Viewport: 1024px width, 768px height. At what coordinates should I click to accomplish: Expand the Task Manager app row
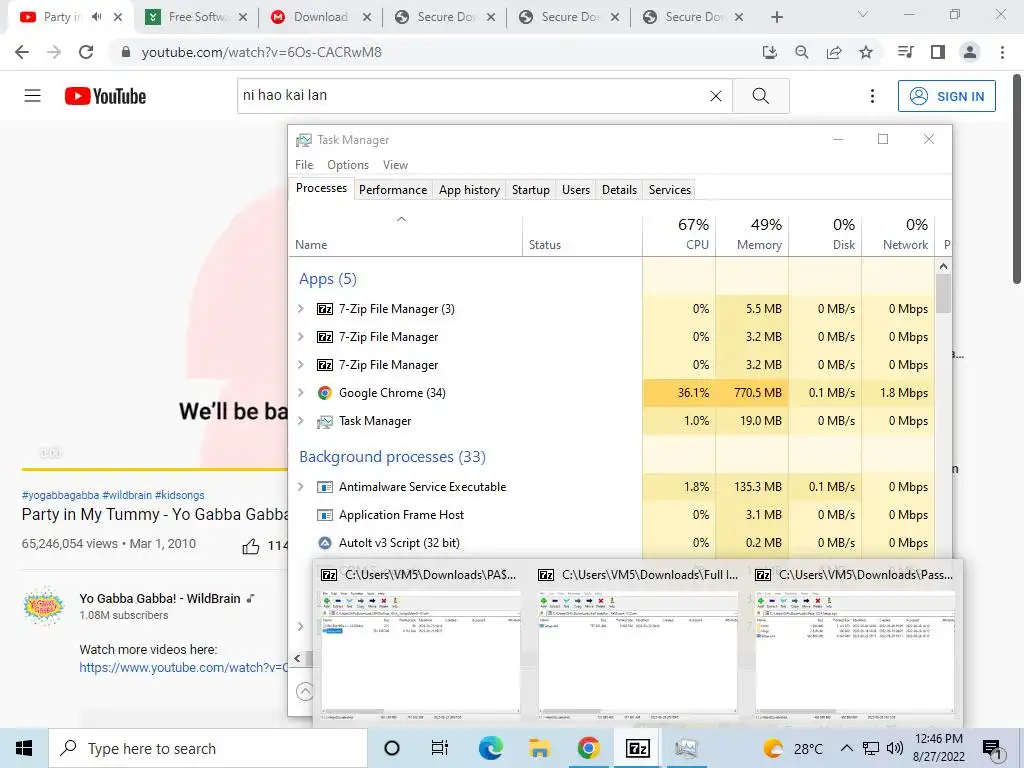300,421
